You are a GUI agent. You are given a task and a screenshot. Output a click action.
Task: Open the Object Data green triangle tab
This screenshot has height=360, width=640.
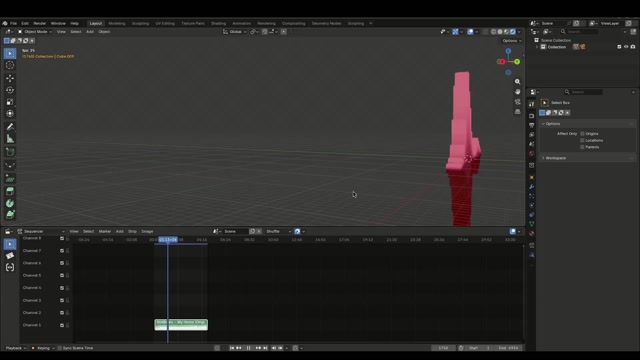pyautogui.click(x=531, y=224)
